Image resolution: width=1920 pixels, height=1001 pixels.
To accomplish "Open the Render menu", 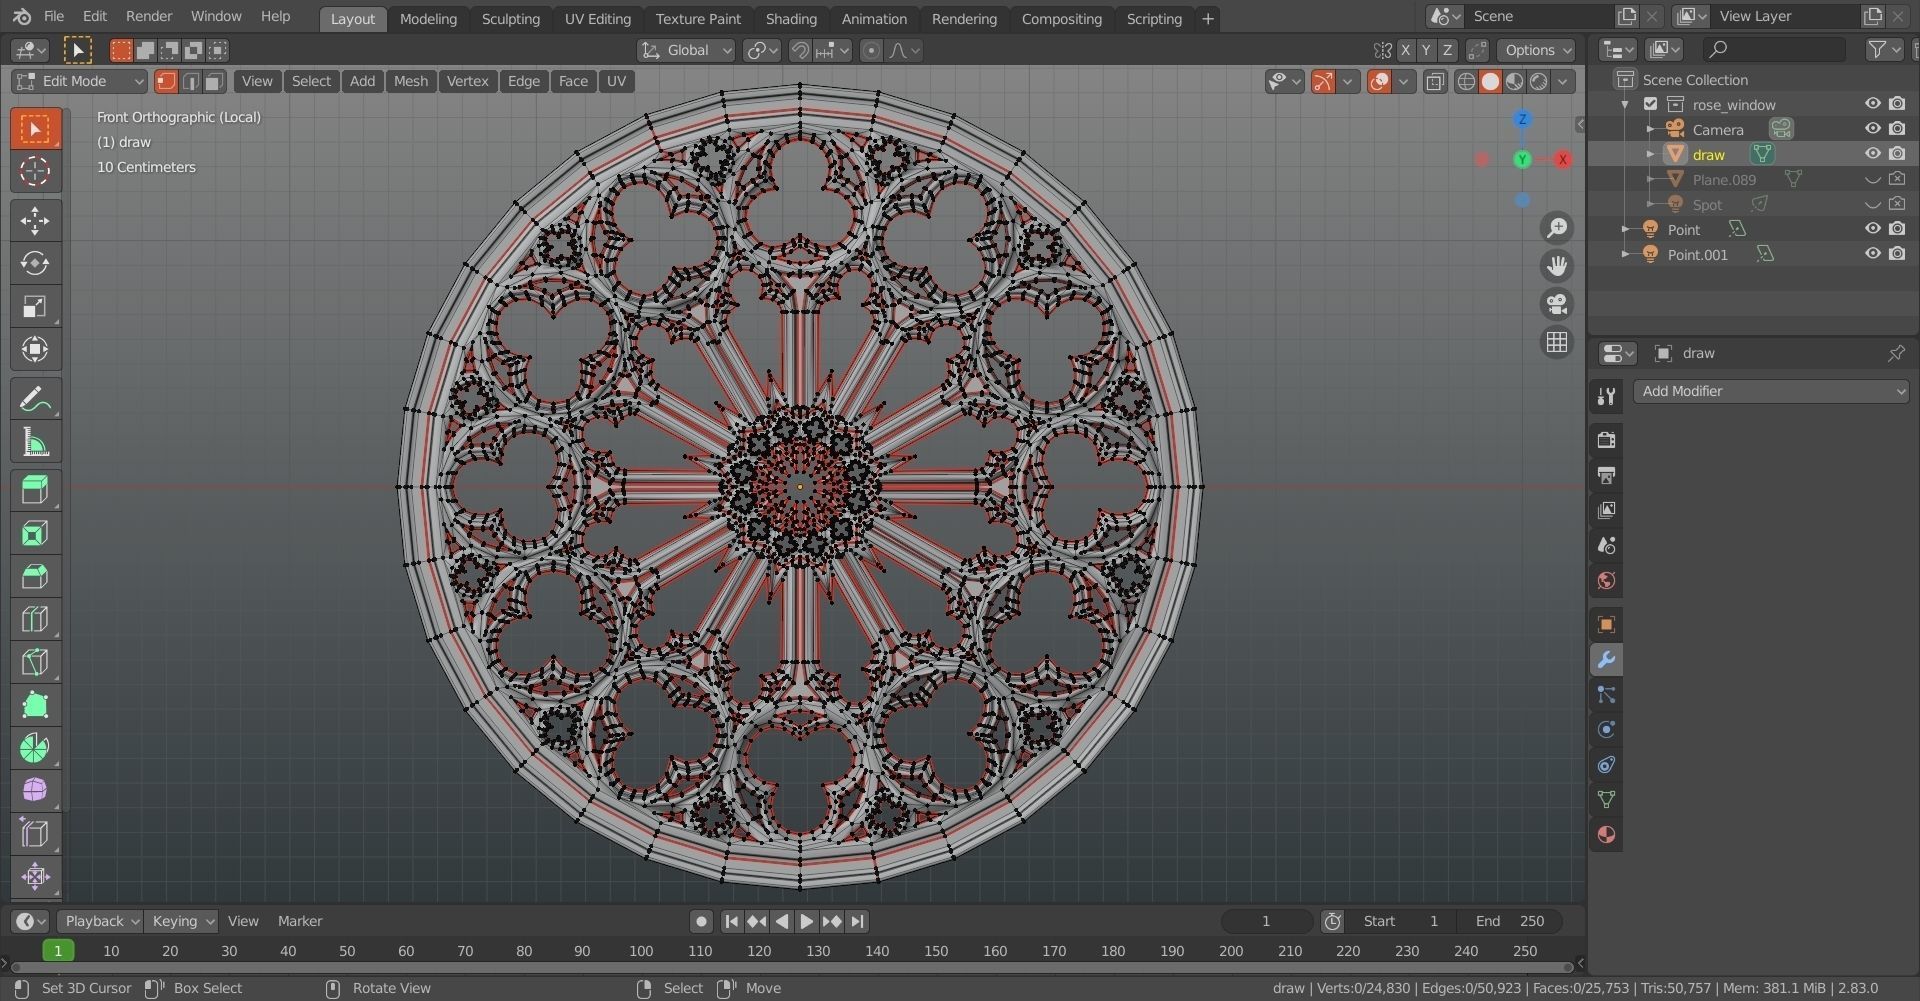I will (x=149, y=16).
